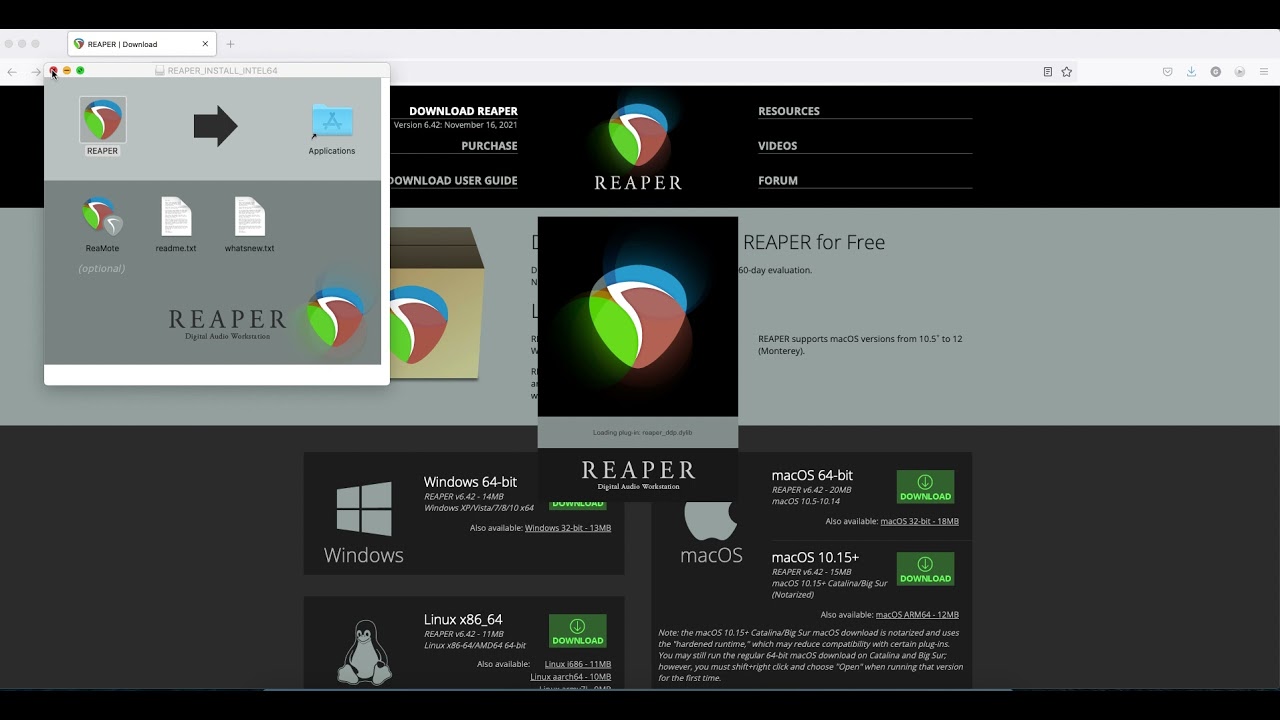
Task: Click the Windows logo on download card
Action: point(364,510)
